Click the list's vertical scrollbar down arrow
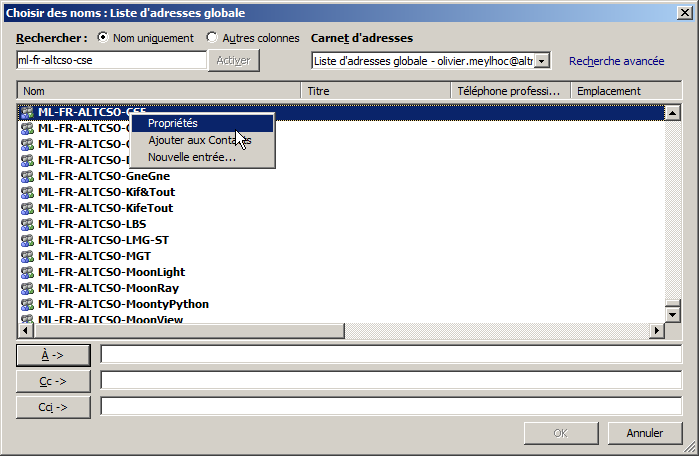The image size is (699, 456). coord(674,315)
